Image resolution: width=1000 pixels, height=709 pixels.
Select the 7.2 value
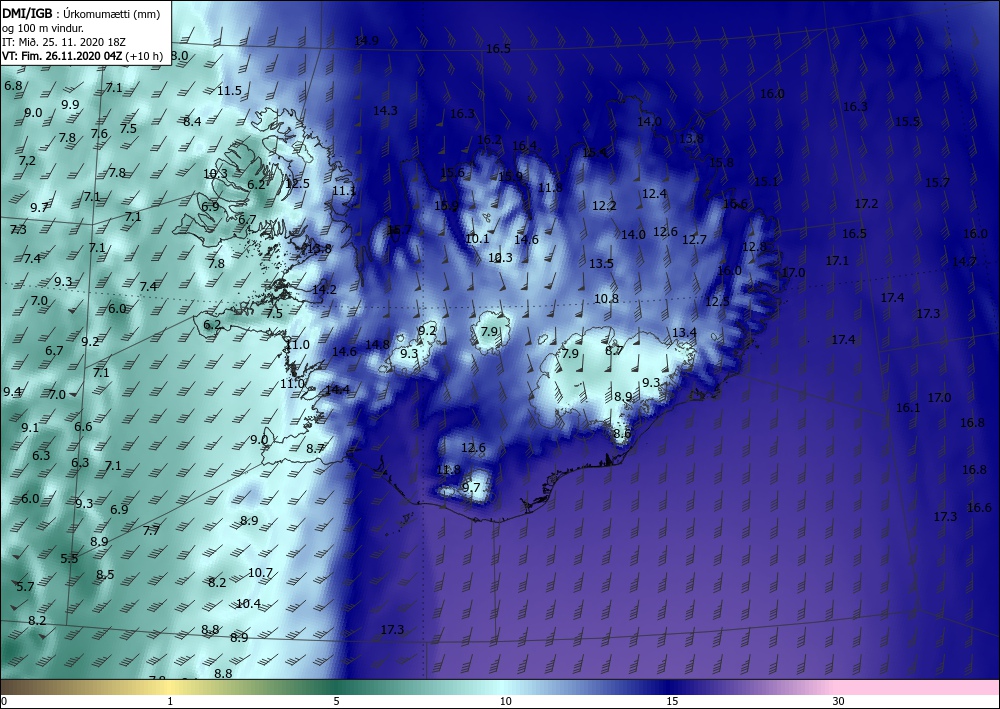click(27, 161)
